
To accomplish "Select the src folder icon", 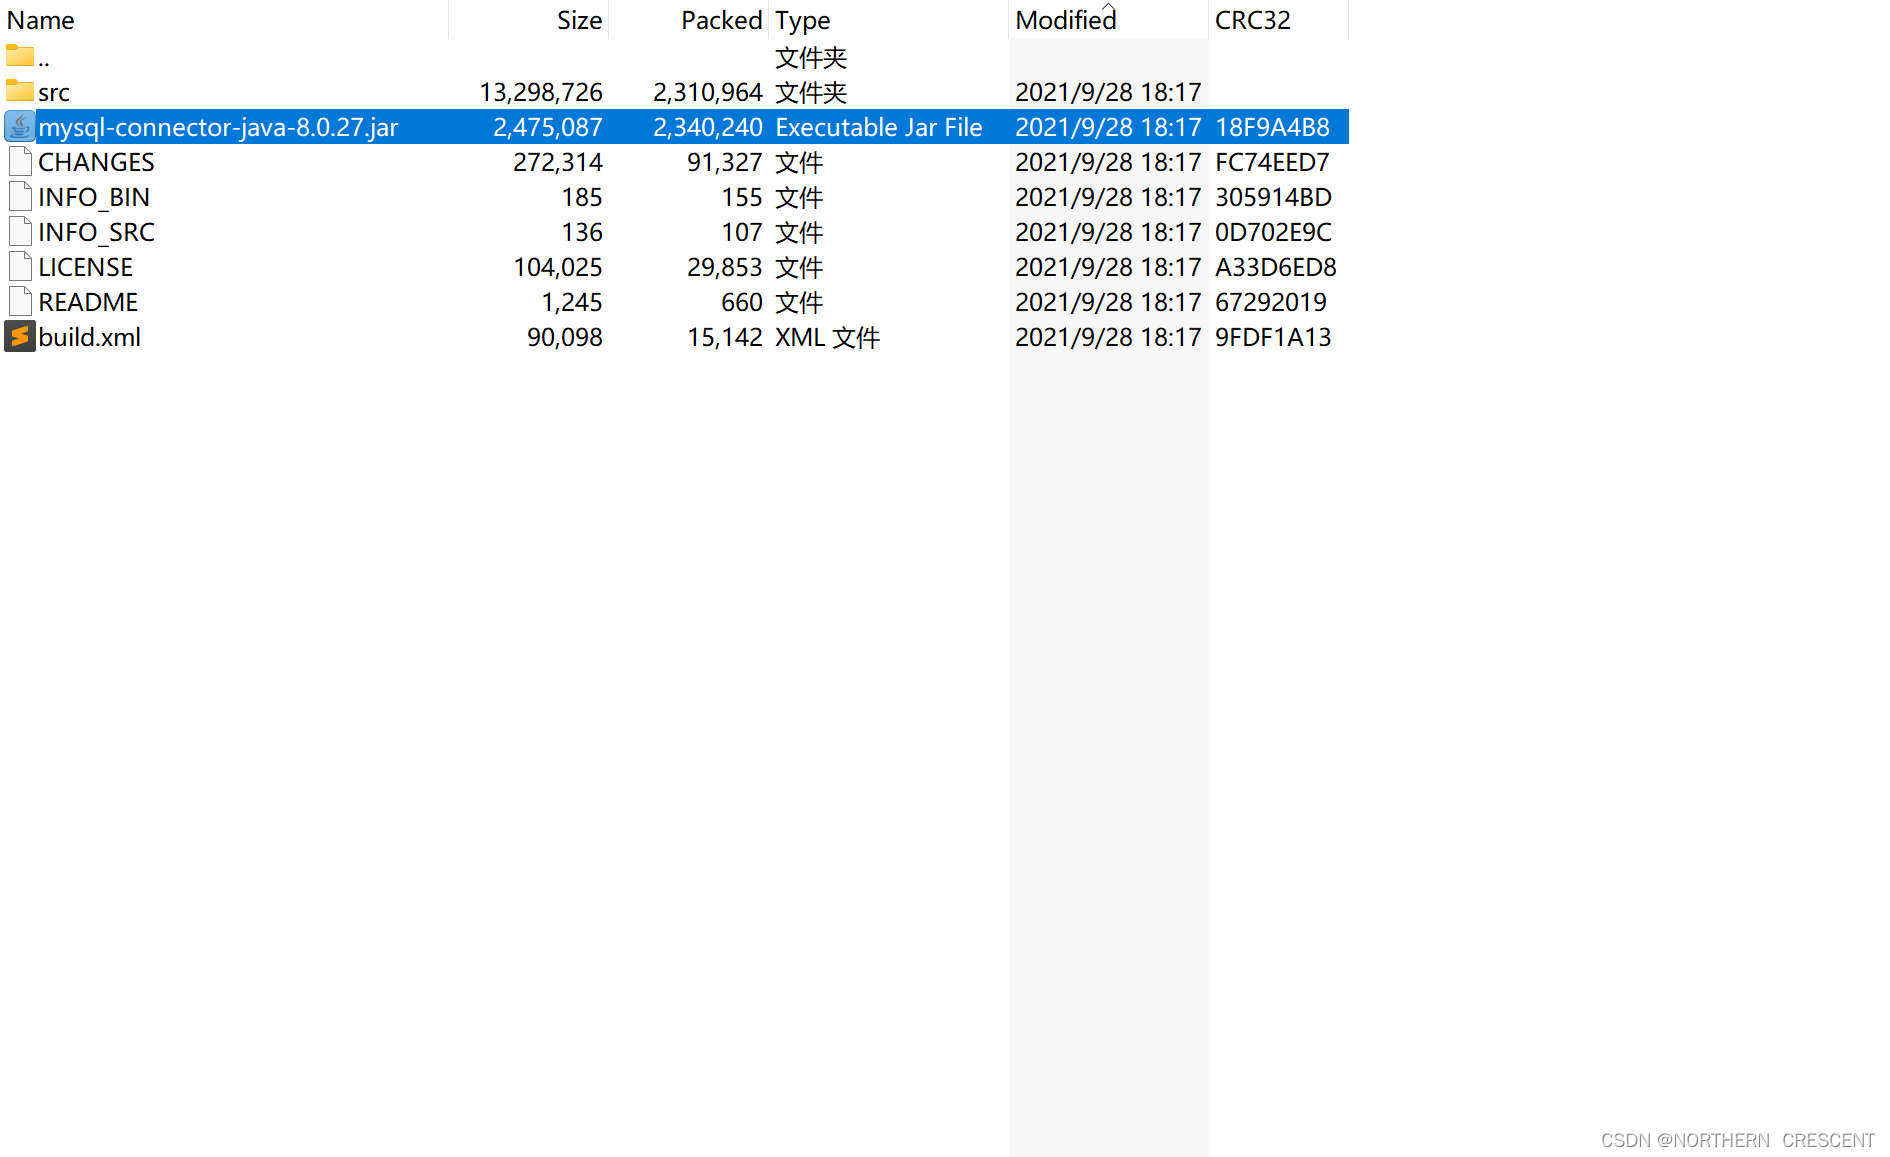I will tap(20, 91).
